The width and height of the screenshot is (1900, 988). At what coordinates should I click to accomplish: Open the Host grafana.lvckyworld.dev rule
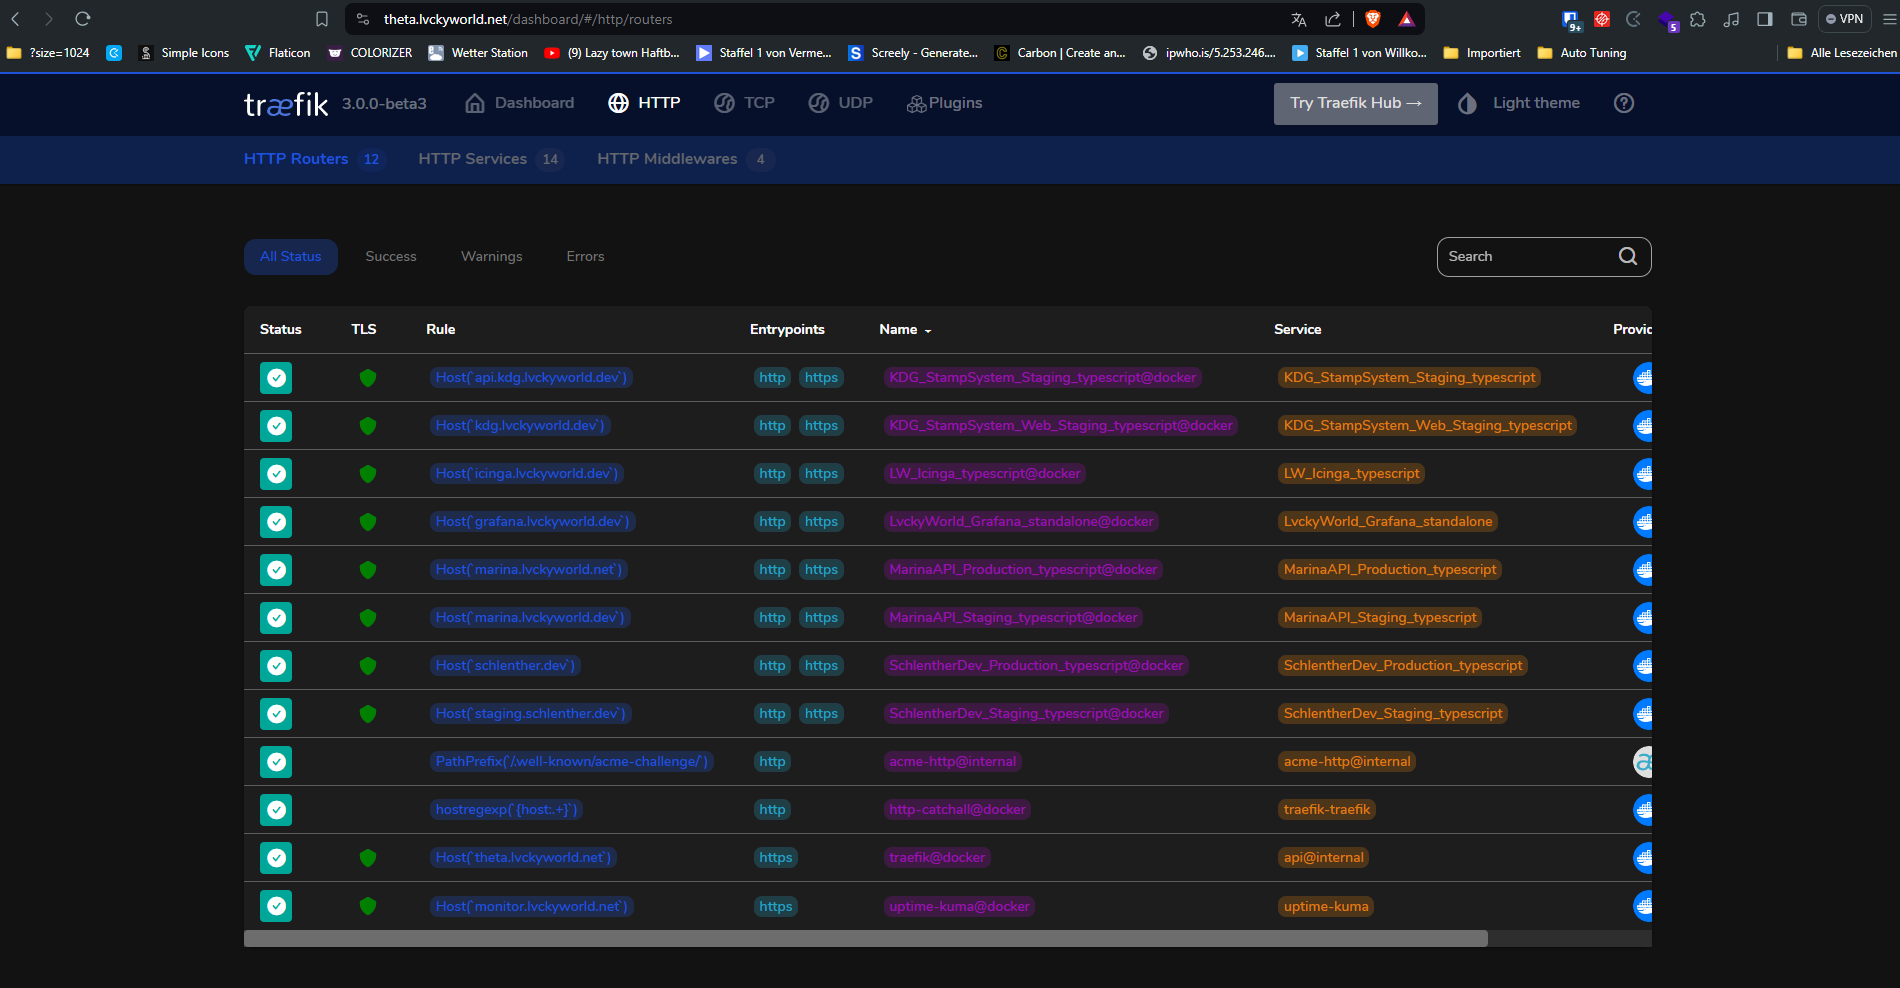532,522
